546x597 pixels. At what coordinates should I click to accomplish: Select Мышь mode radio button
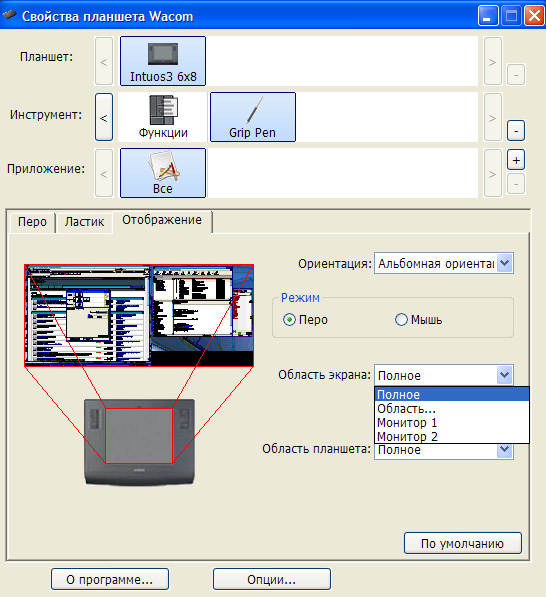click(401, 319)
